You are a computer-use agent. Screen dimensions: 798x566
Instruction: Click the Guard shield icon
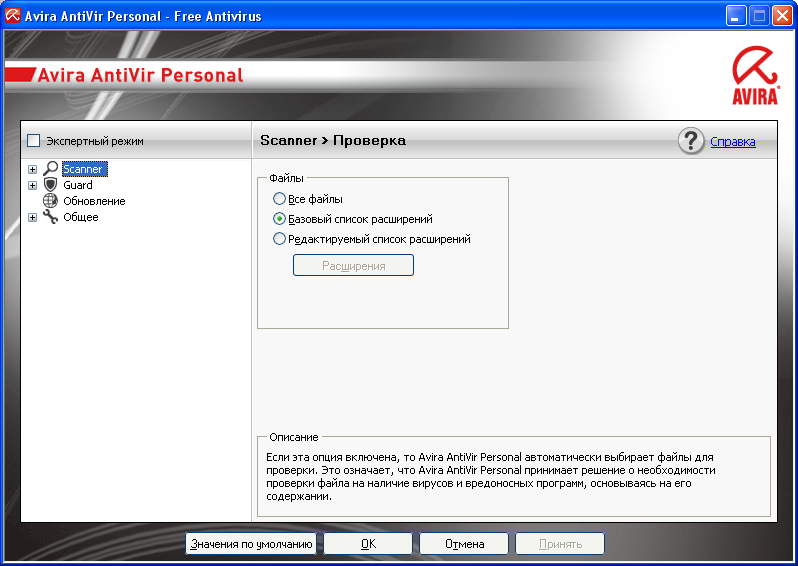point(50,185)
